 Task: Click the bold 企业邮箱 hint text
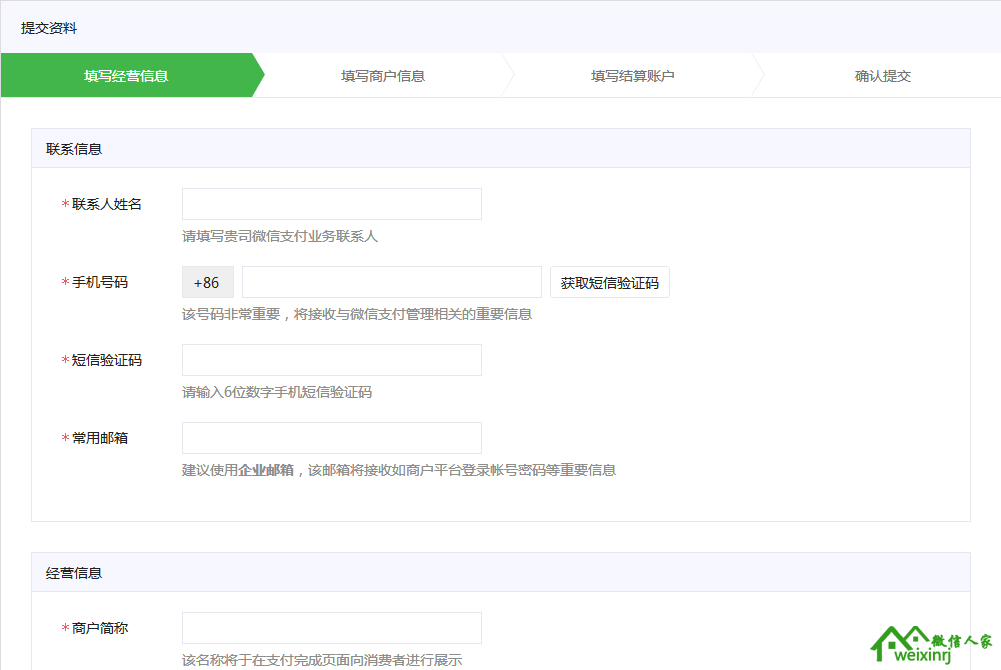pos(266,470)
